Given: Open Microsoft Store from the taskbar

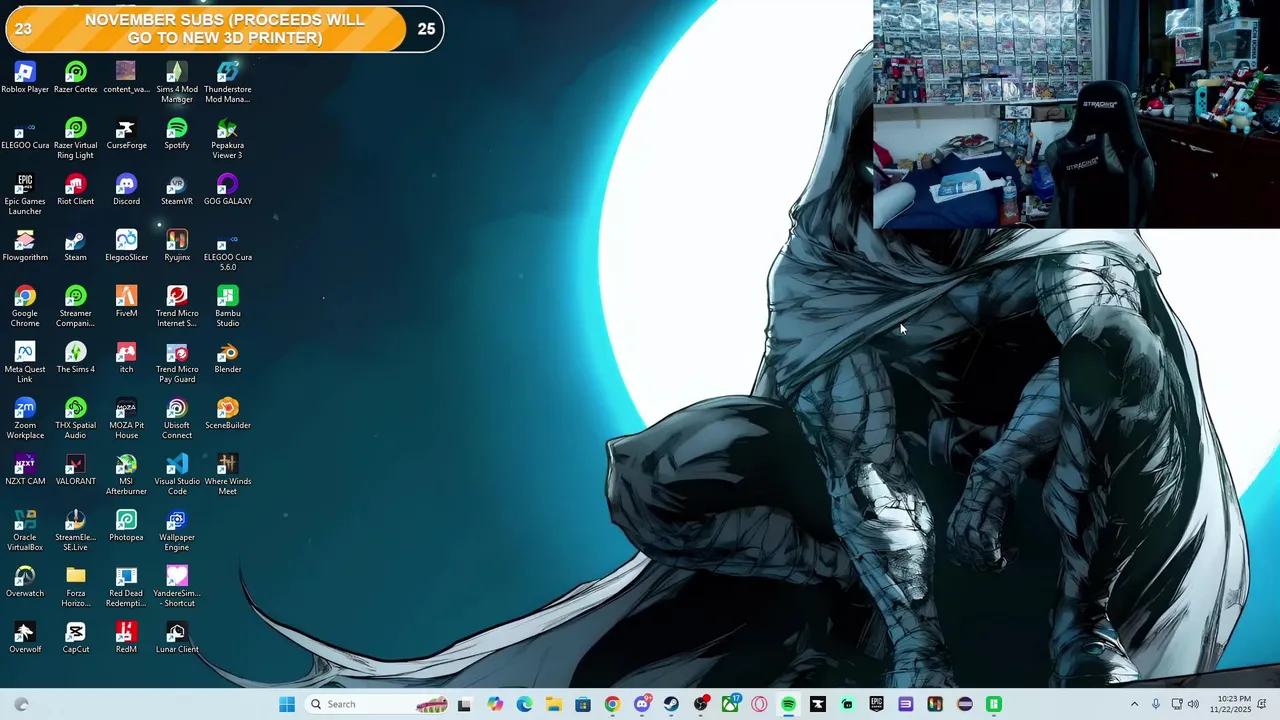Looking at the screenshot, I should [x=583, y=704].
